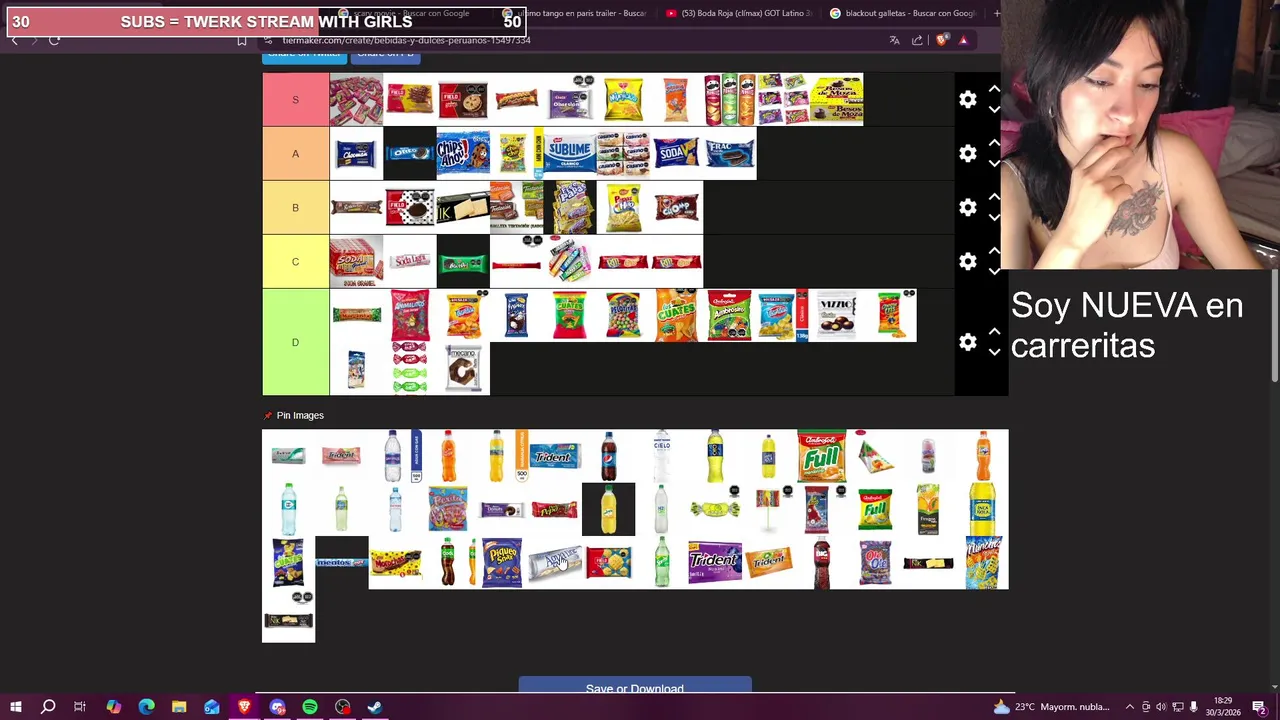Open Brave Shields lion icon

pos(940,40)
